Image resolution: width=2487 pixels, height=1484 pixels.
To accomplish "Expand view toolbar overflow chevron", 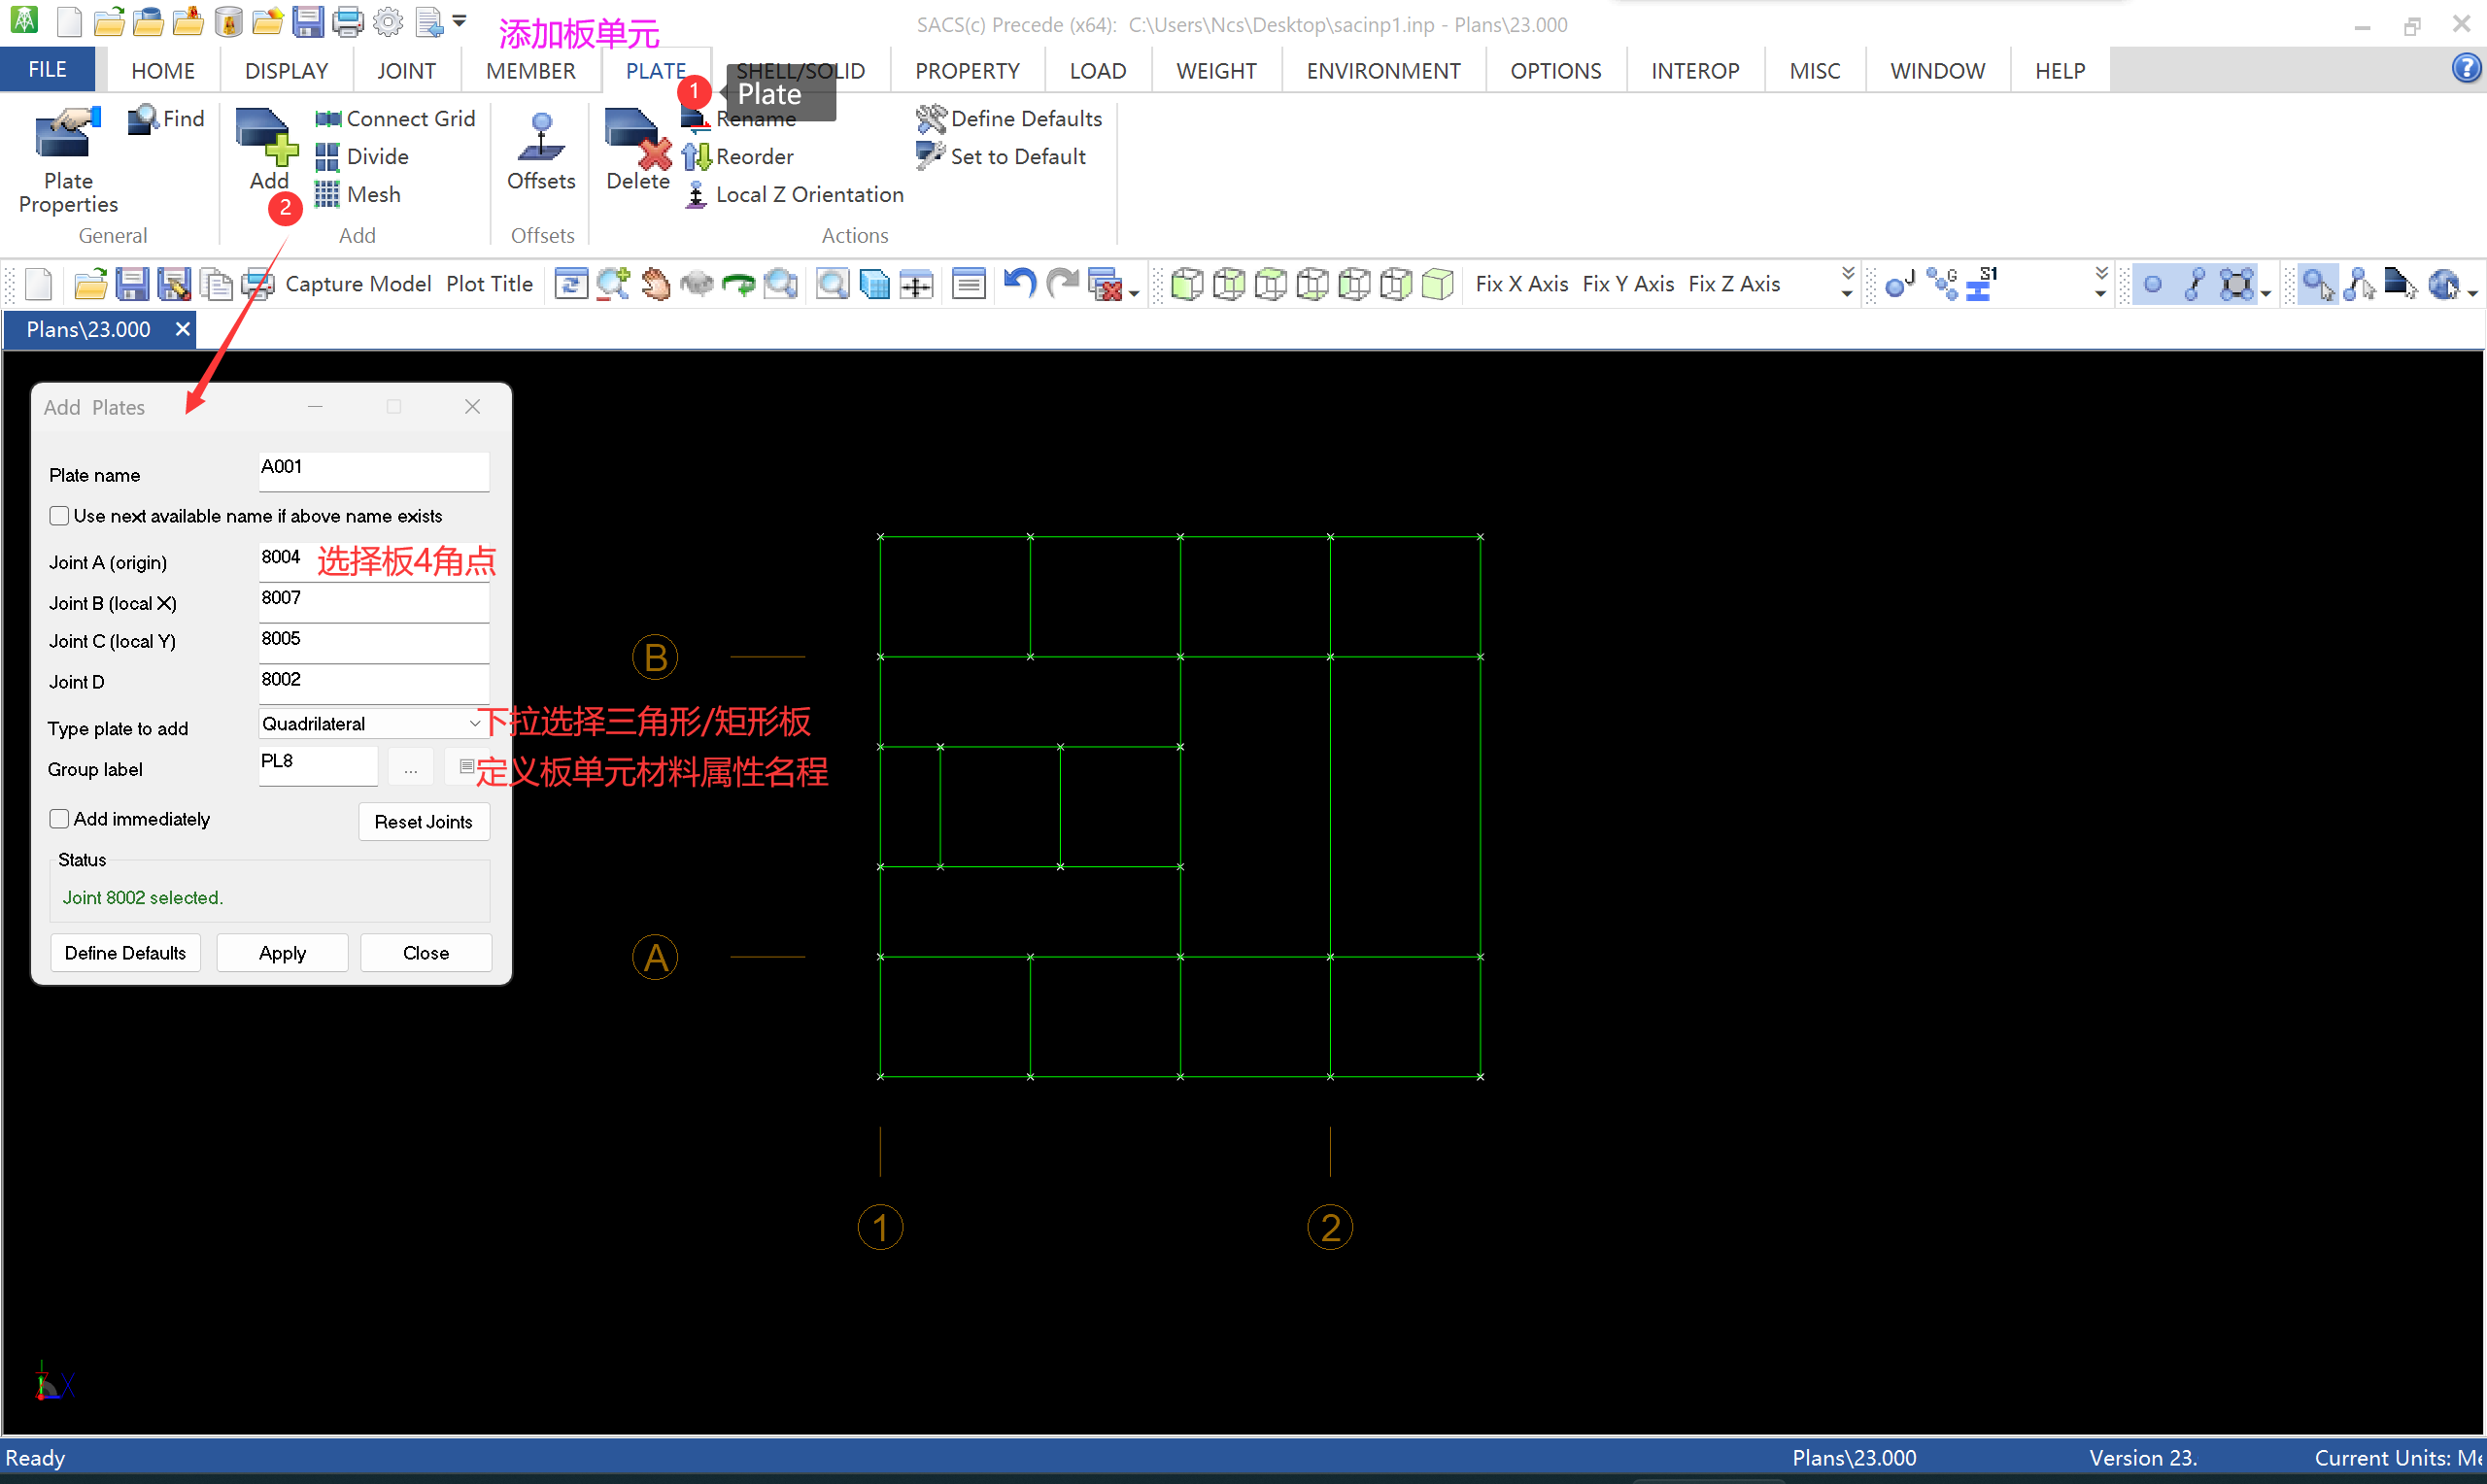I will [x=1847, y=283].
